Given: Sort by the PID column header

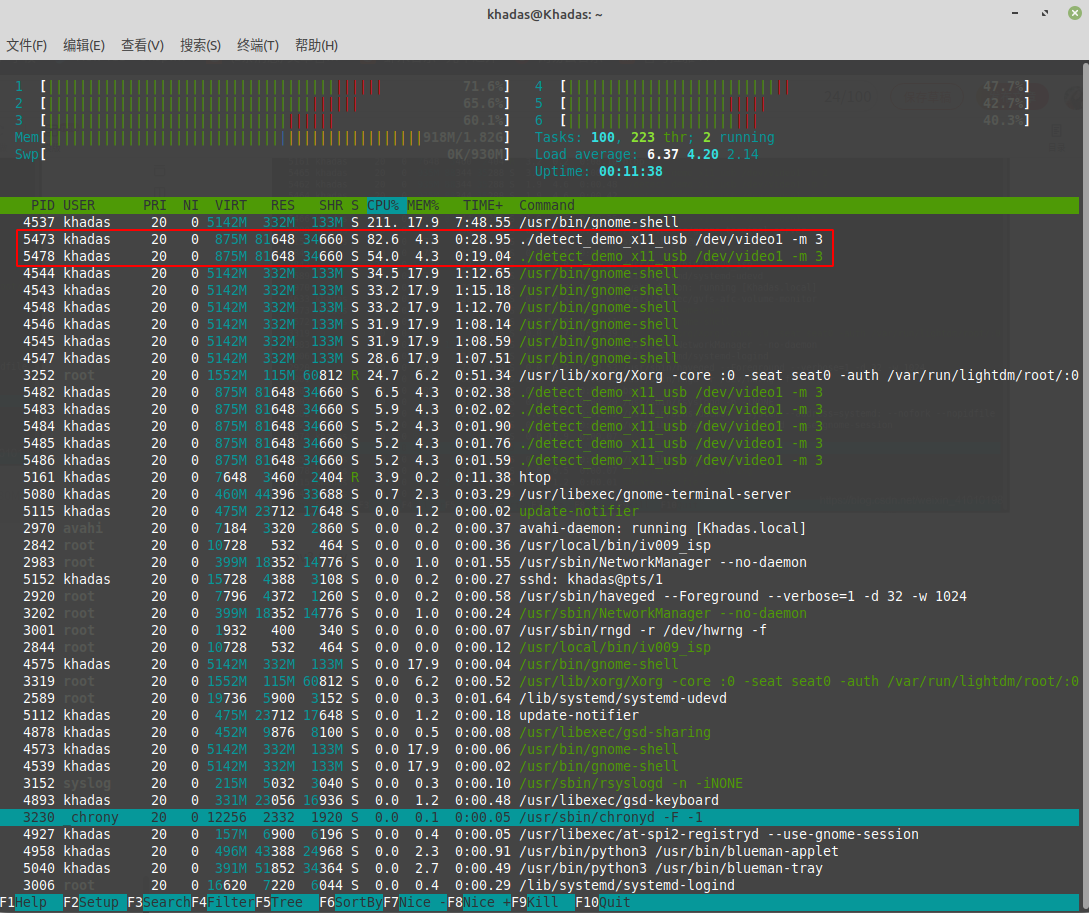Looking at the screenshot, I should point(42,206).
